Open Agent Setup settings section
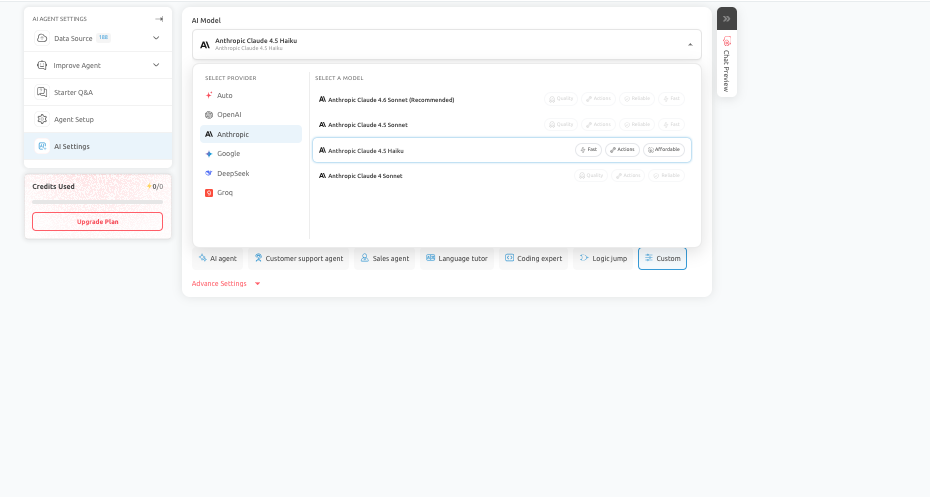This screenshot has height=497, width=930. pos(98,119)
